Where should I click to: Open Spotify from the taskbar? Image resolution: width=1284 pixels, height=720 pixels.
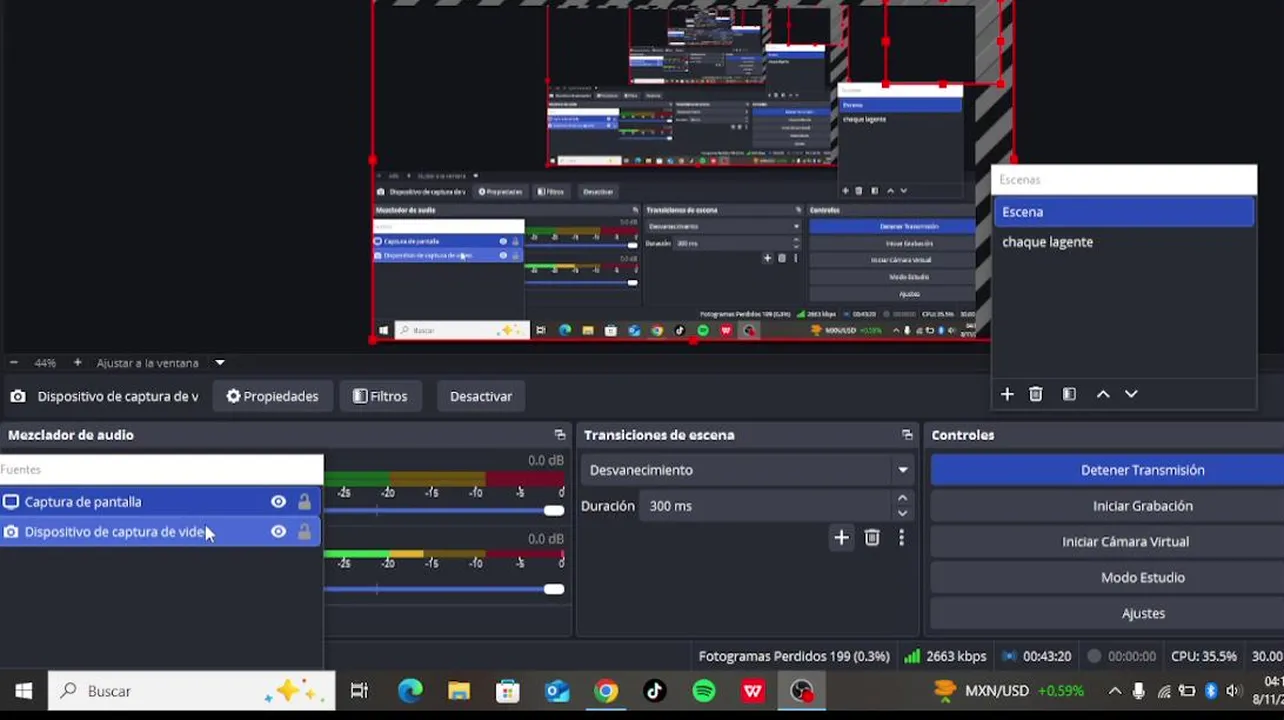(704, 691)
